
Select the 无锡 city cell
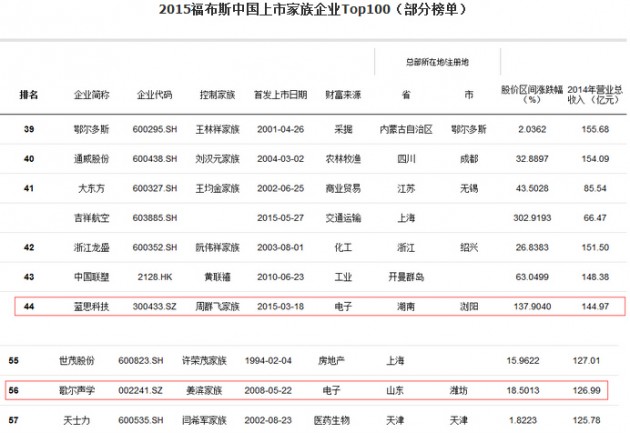tap(469, 188)
